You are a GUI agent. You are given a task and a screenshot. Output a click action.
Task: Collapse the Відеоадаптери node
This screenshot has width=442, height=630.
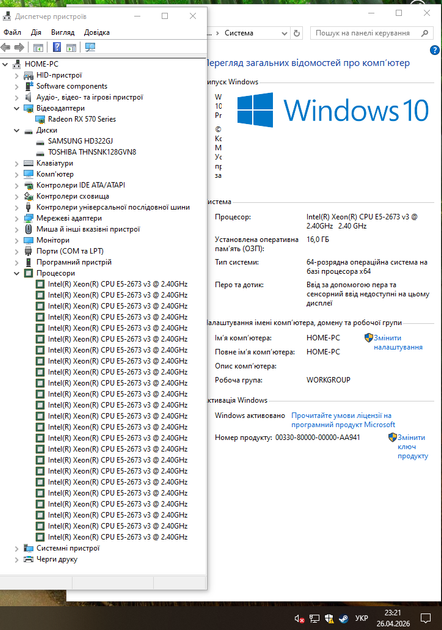pyautogui.click(x=16, y=108)
